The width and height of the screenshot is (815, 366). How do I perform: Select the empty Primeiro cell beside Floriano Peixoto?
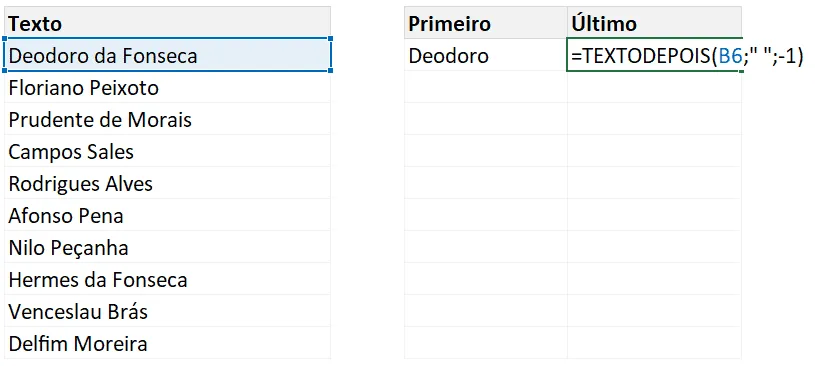pyautogui.click(x=485, y=87)
